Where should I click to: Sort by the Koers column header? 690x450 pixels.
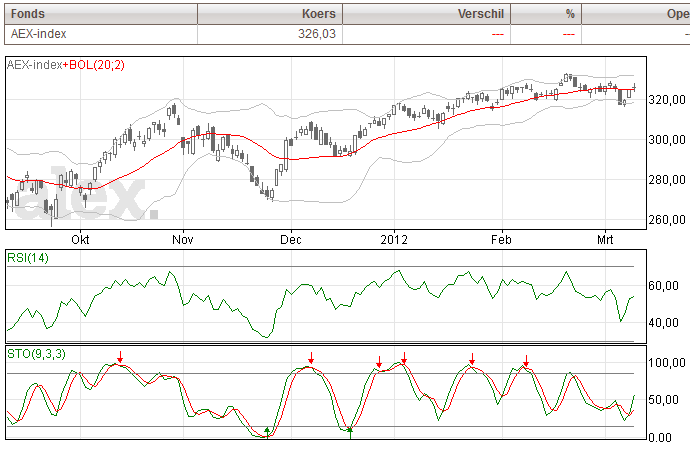tap(270, 14)
